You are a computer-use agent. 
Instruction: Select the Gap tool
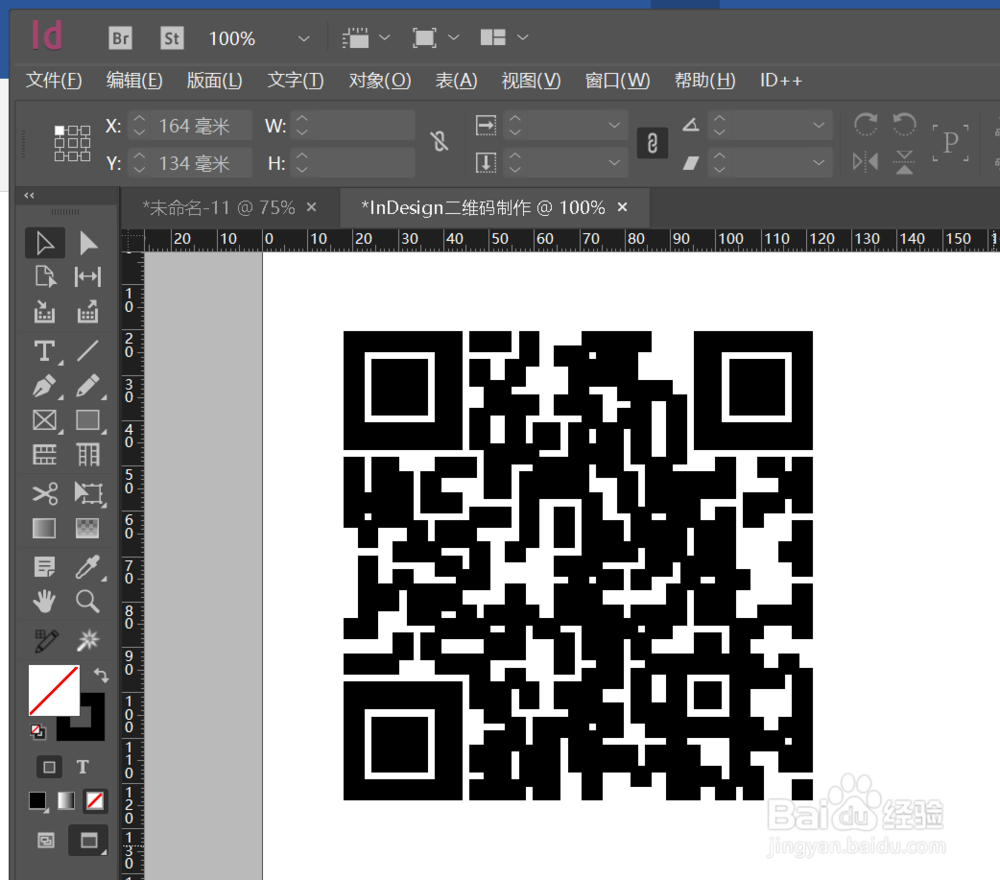tap(88, 277)
